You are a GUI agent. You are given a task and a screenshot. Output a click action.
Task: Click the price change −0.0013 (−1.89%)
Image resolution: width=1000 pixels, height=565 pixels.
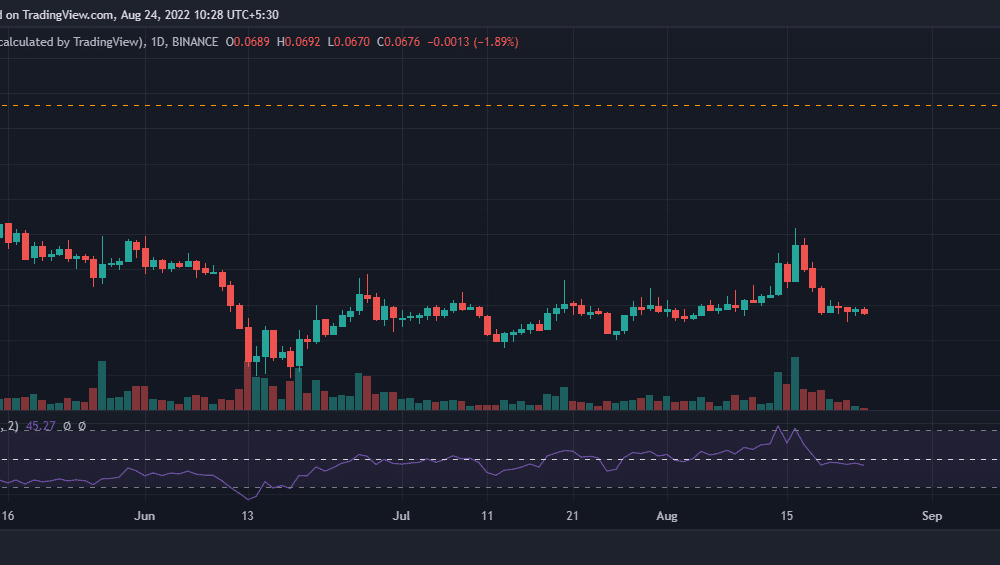[473, 42]
